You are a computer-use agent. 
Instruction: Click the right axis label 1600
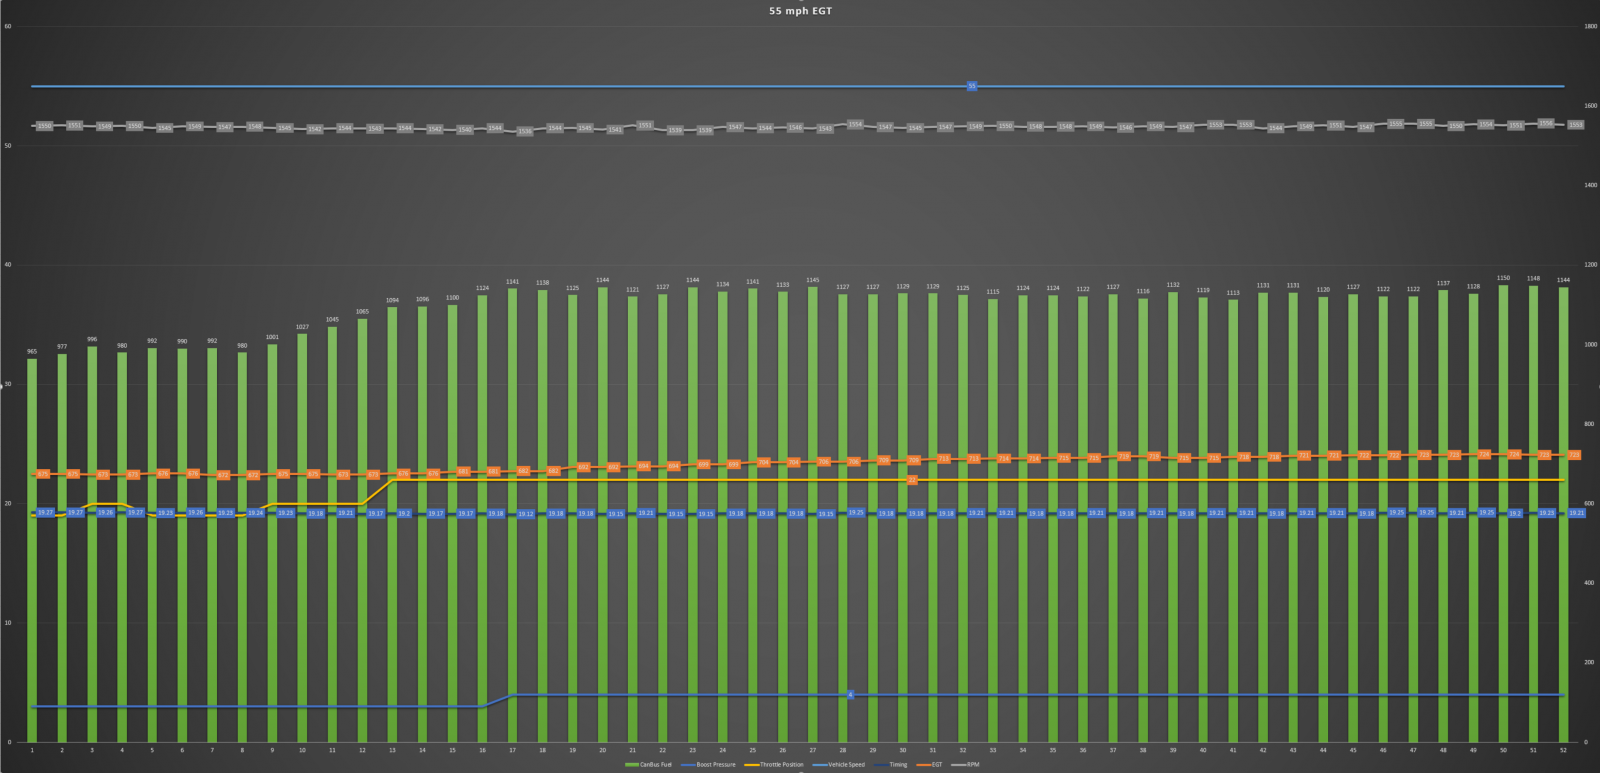[1590, 106]
